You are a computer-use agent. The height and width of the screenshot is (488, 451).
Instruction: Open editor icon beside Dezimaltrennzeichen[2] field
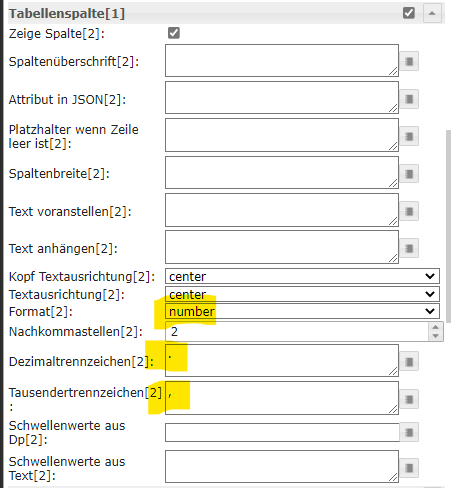(x=409, y=362)
